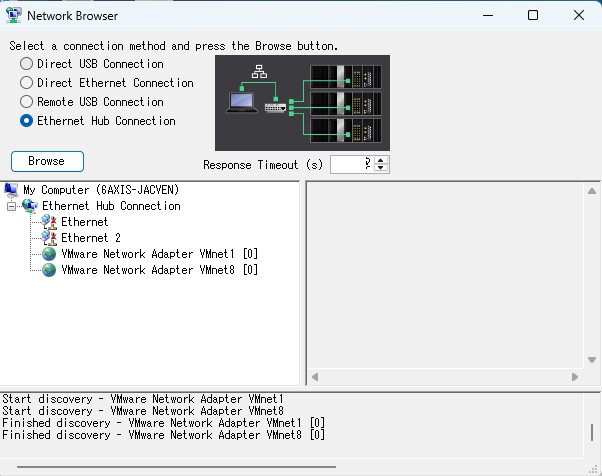Click the Response Timeout input field
602x476 pixels.
pos(351,164)
